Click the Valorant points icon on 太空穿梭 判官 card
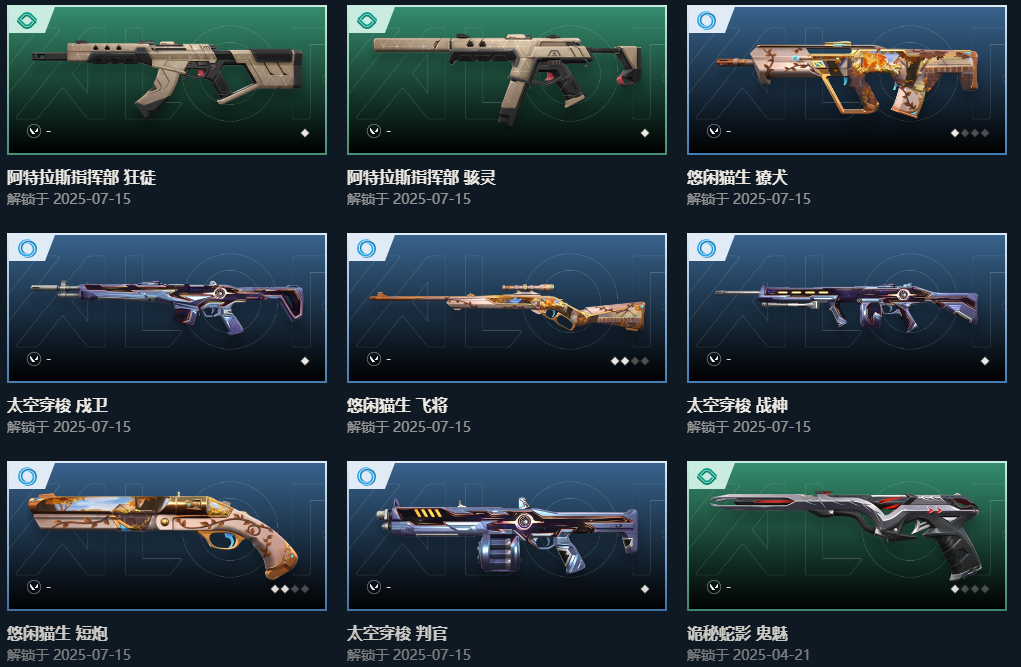Image resolution: width=1021 pixels, height=667 pixels. (x=374, y=587)
